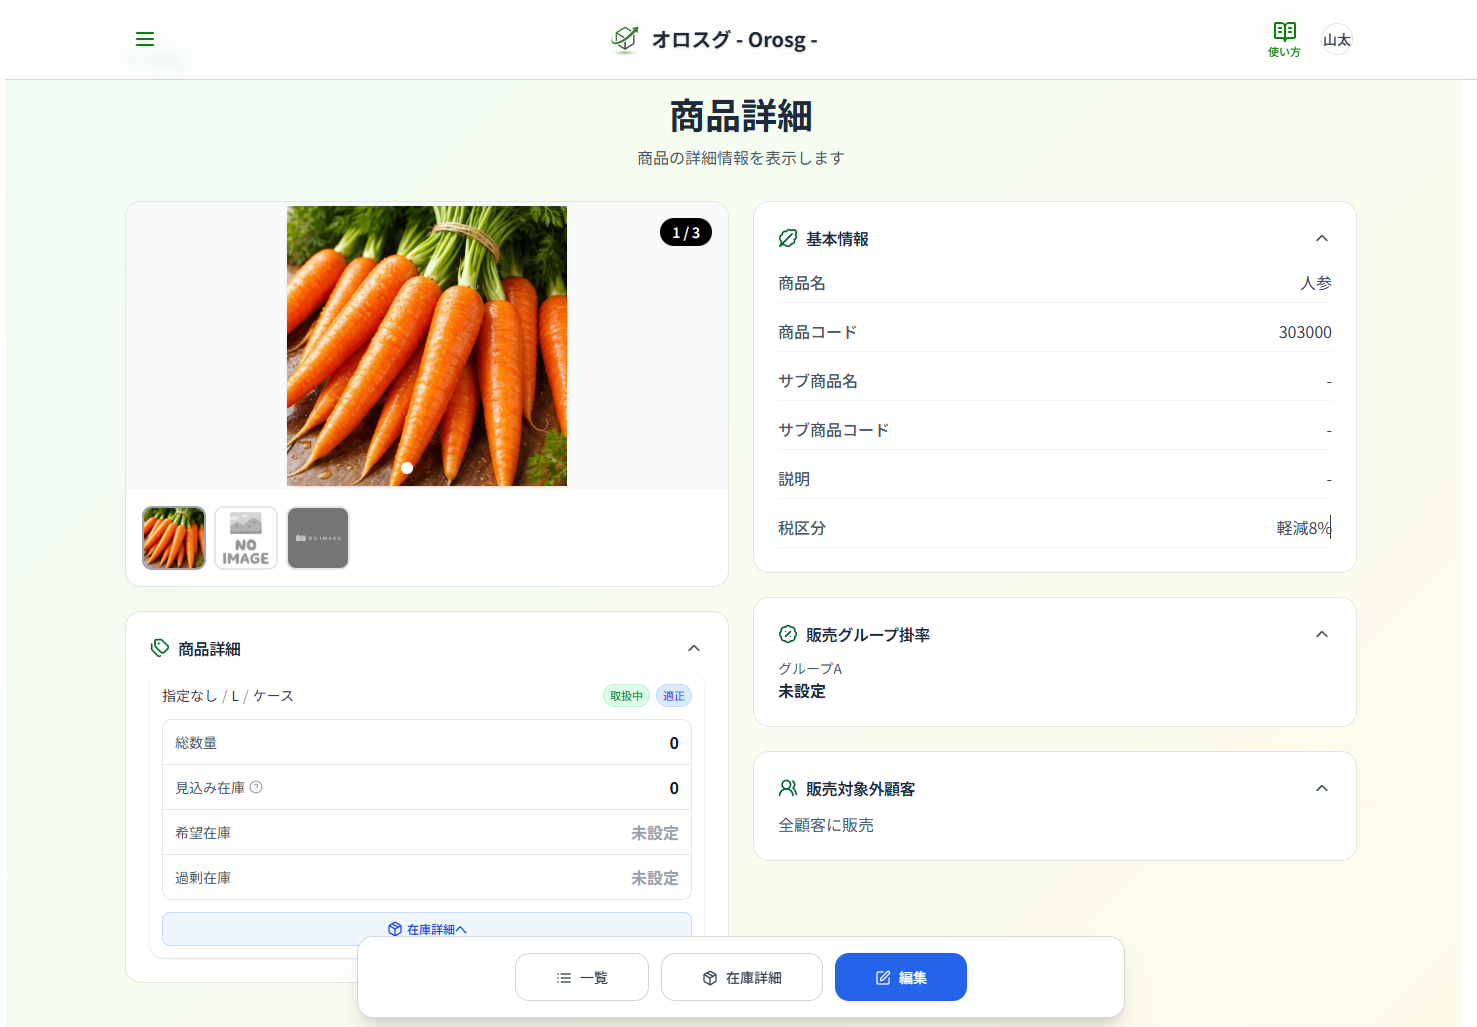The height and width of the screenshot is (1027, 1477).
Task: Open the 山太 user avatar menu
Action: 1336,40
